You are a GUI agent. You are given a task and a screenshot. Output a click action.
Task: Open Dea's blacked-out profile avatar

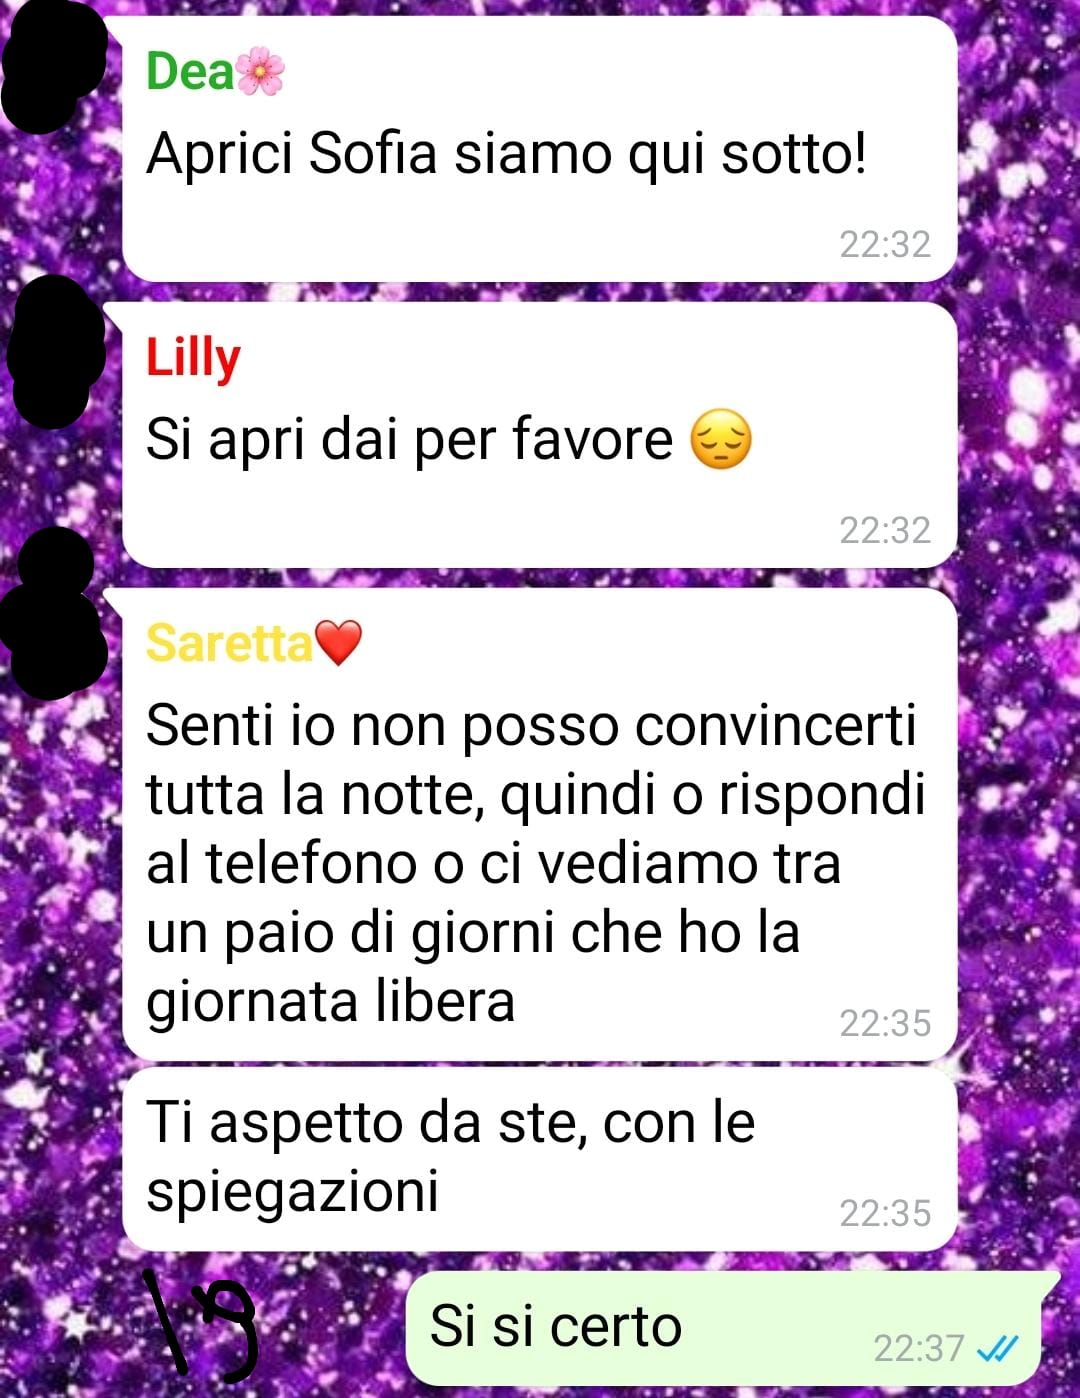point(54,67)
